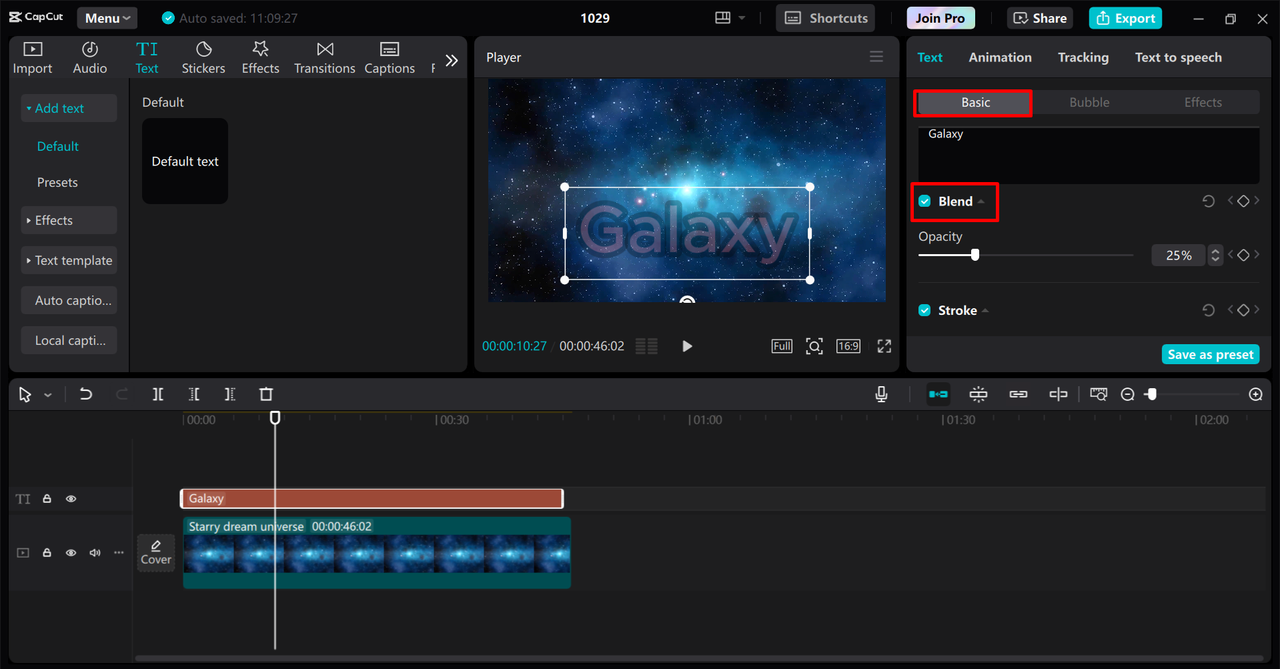Select the Basic sub-tab
1280x669 pixels.
pyautogui.click(x=975, y=102)
